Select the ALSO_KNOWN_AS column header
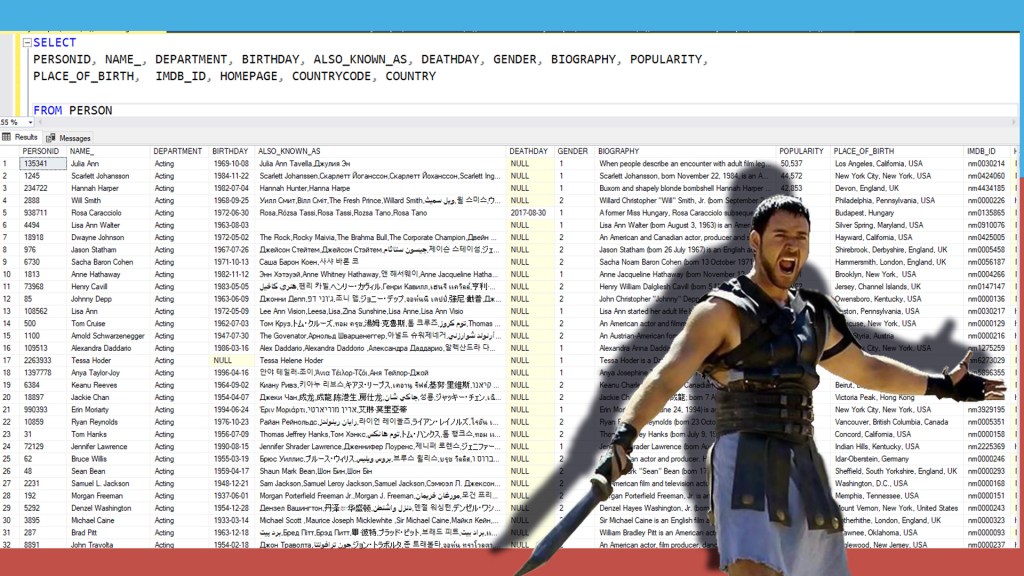This screenshot has height=576, width=1024. 289,151
